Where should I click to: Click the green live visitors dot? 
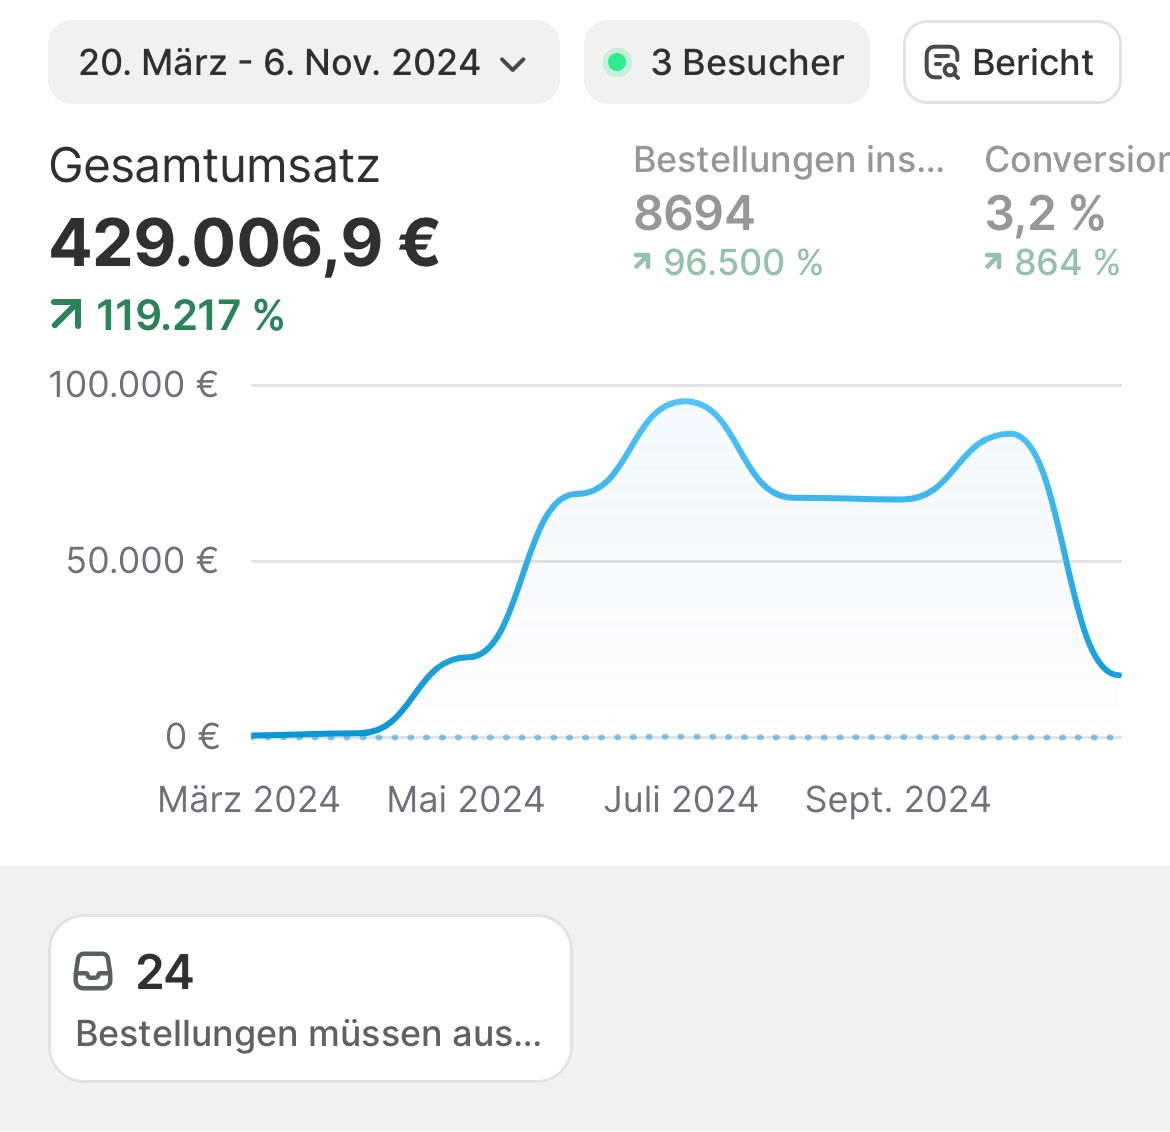tap(617, 63)
